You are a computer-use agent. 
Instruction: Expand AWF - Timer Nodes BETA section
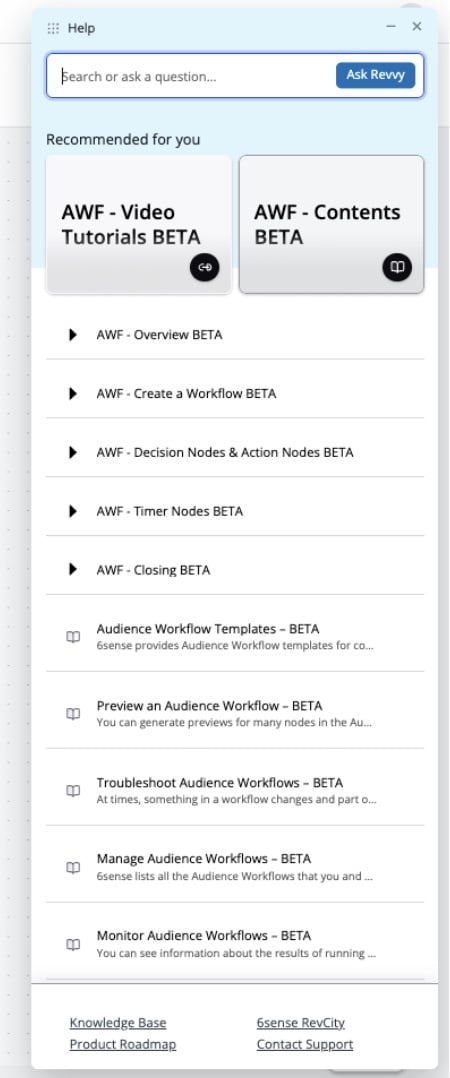pos(235,512)
